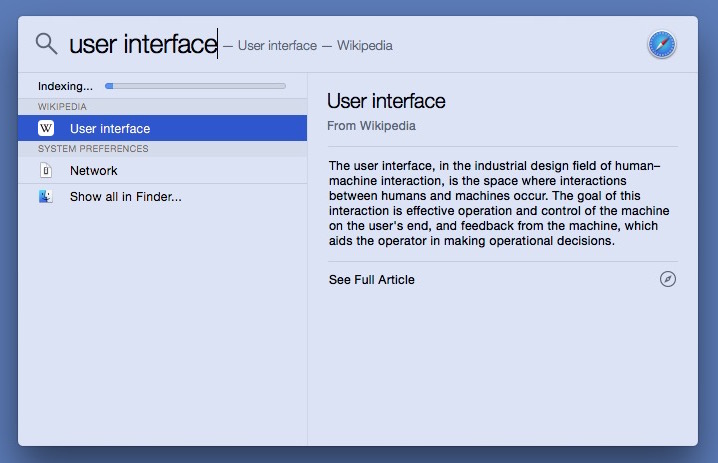The height and width of the screenshot is (463, 718).
Task: Click the Finder face icon
Action: (46, 196)
